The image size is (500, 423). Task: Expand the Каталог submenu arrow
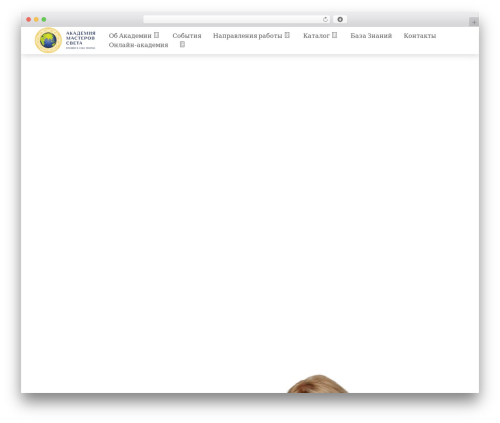tap(334, 35)
